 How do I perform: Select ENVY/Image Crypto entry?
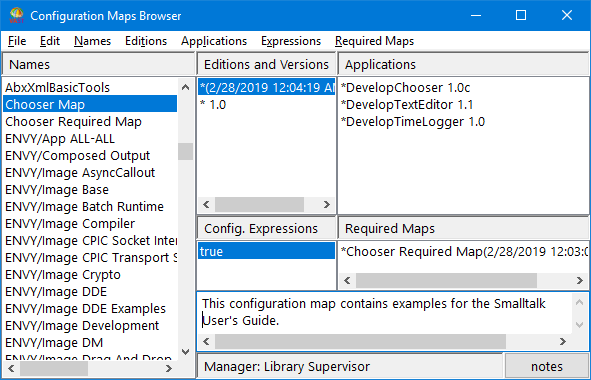click(90, 274)
